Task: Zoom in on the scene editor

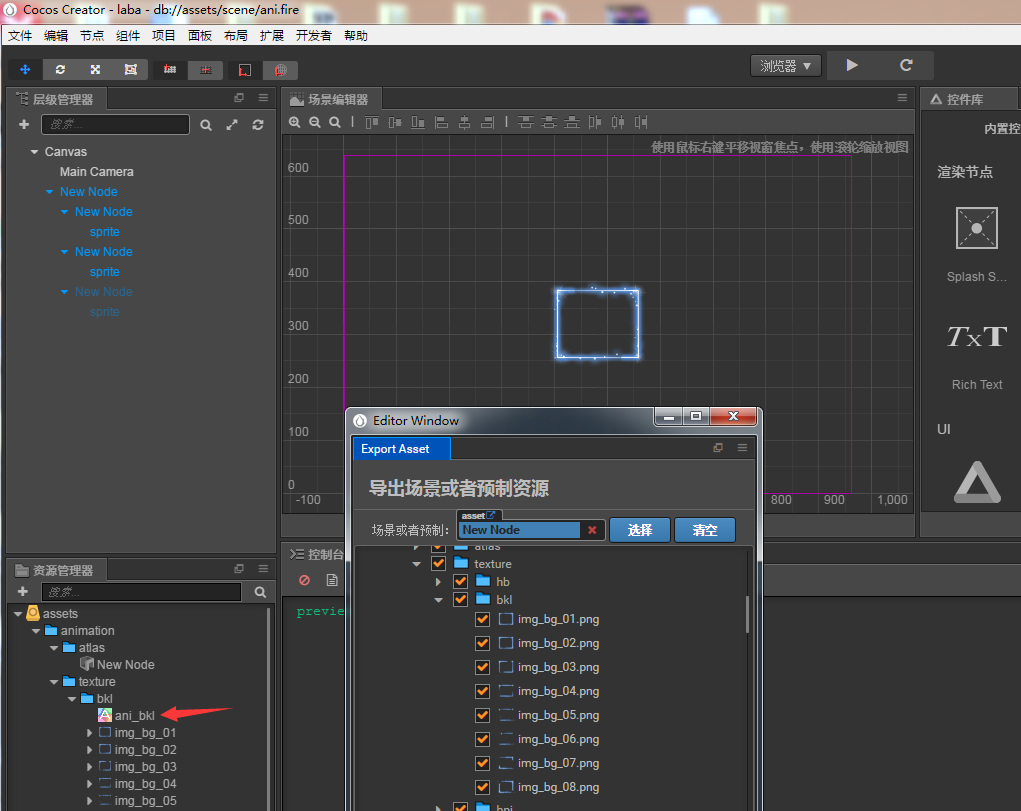Action: [x=295, y=122]
